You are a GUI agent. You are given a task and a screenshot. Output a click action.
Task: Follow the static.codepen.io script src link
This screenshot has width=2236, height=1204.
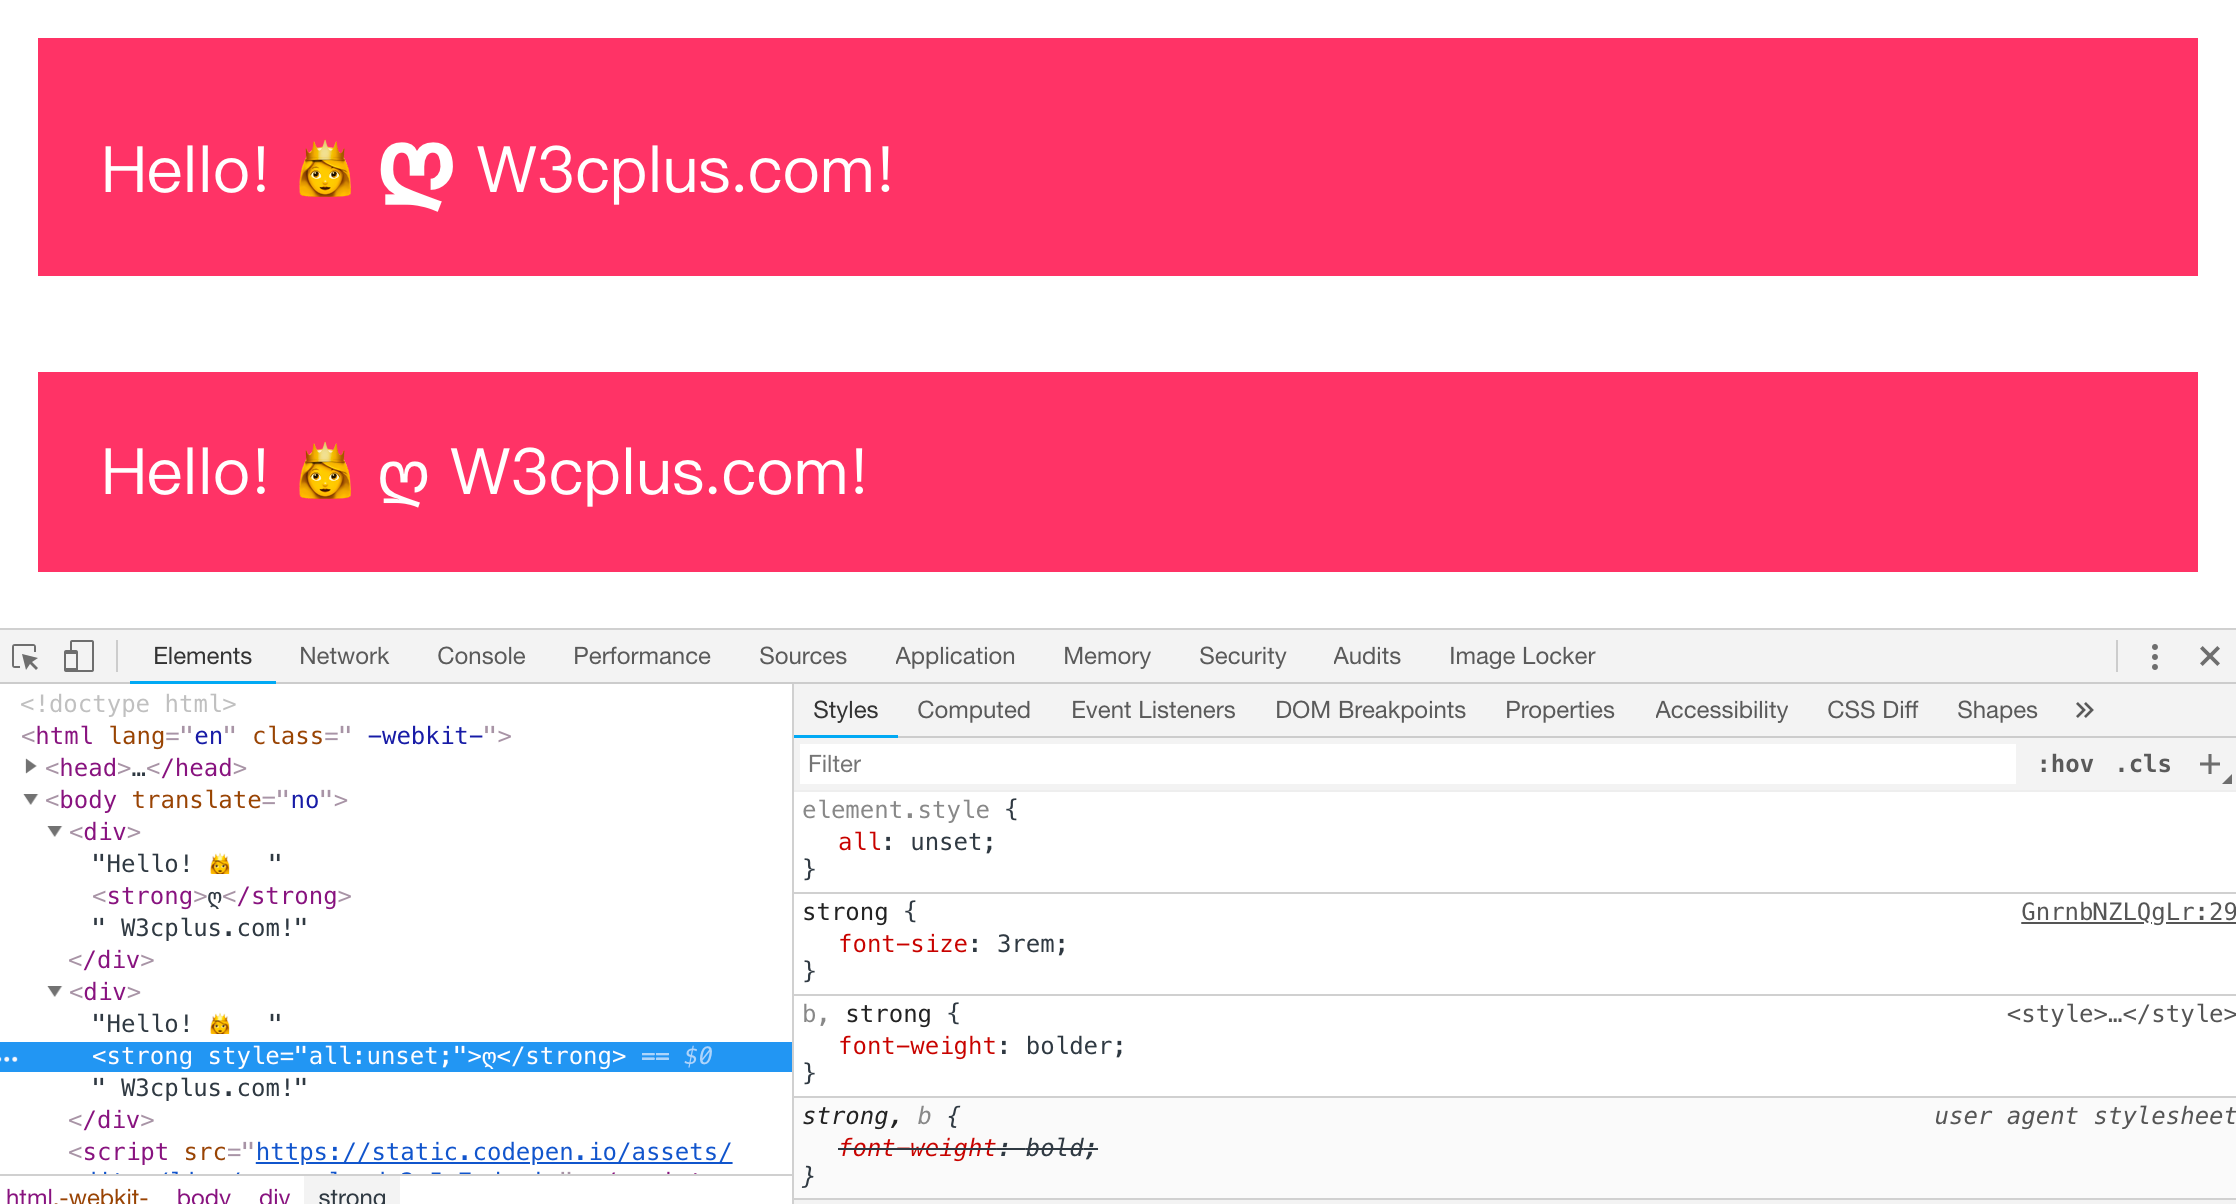tap(494, 1152)
